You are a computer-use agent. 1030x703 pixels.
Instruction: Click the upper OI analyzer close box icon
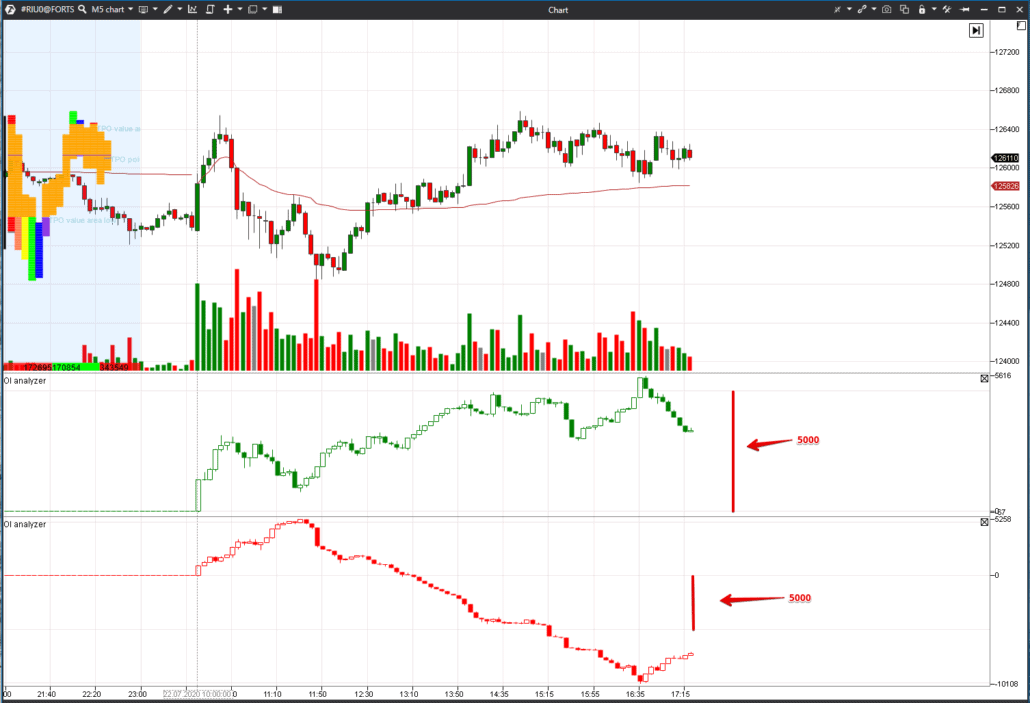pyautogui.click(x=983, y=378)
